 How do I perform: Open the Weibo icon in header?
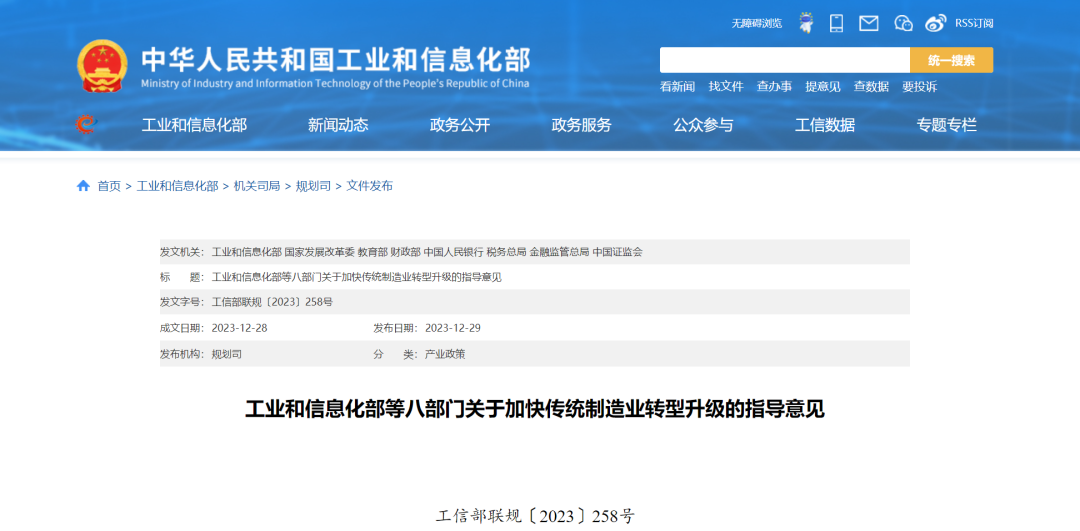coord(935,23)
